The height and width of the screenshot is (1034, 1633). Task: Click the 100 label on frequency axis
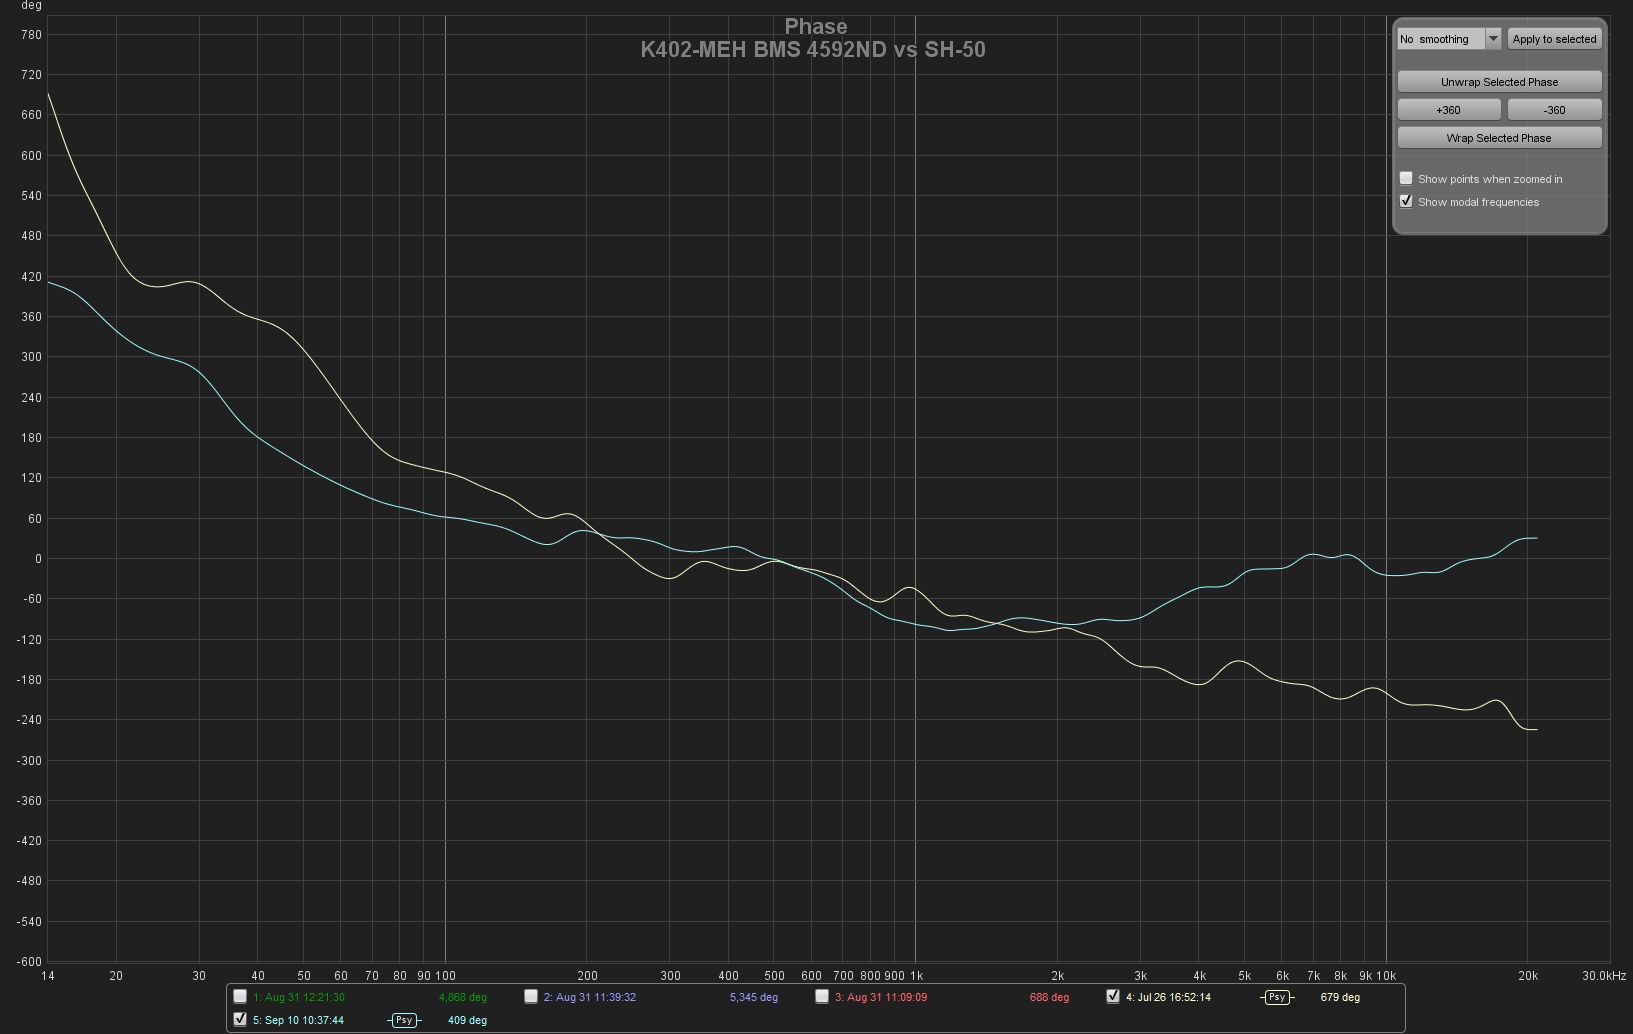tap(445, 976)
